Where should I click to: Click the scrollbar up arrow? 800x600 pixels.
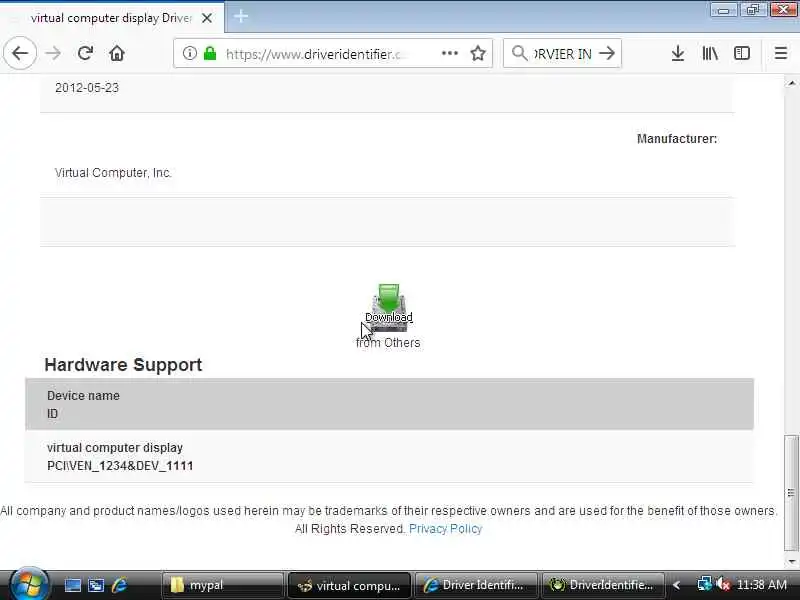click(791, 83)
